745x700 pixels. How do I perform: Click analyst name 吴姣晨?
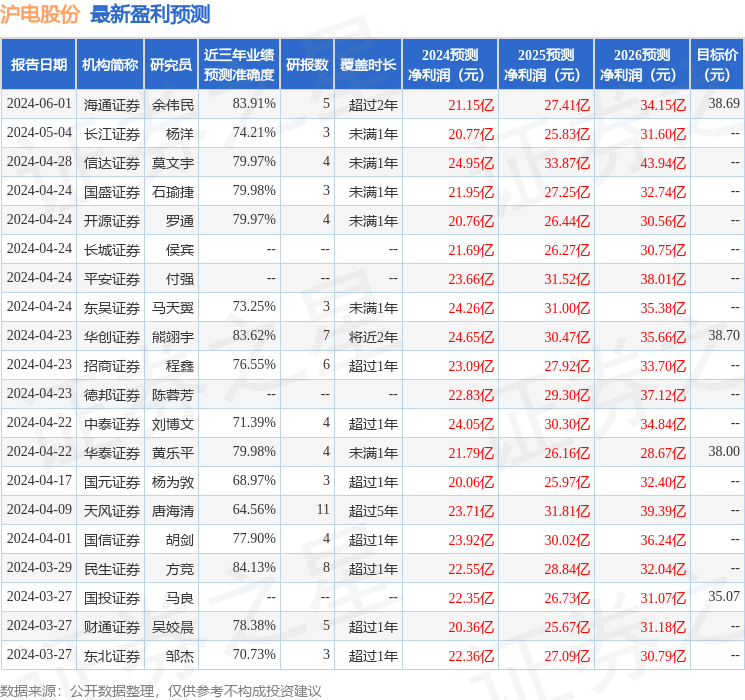(x=173, y=627)
